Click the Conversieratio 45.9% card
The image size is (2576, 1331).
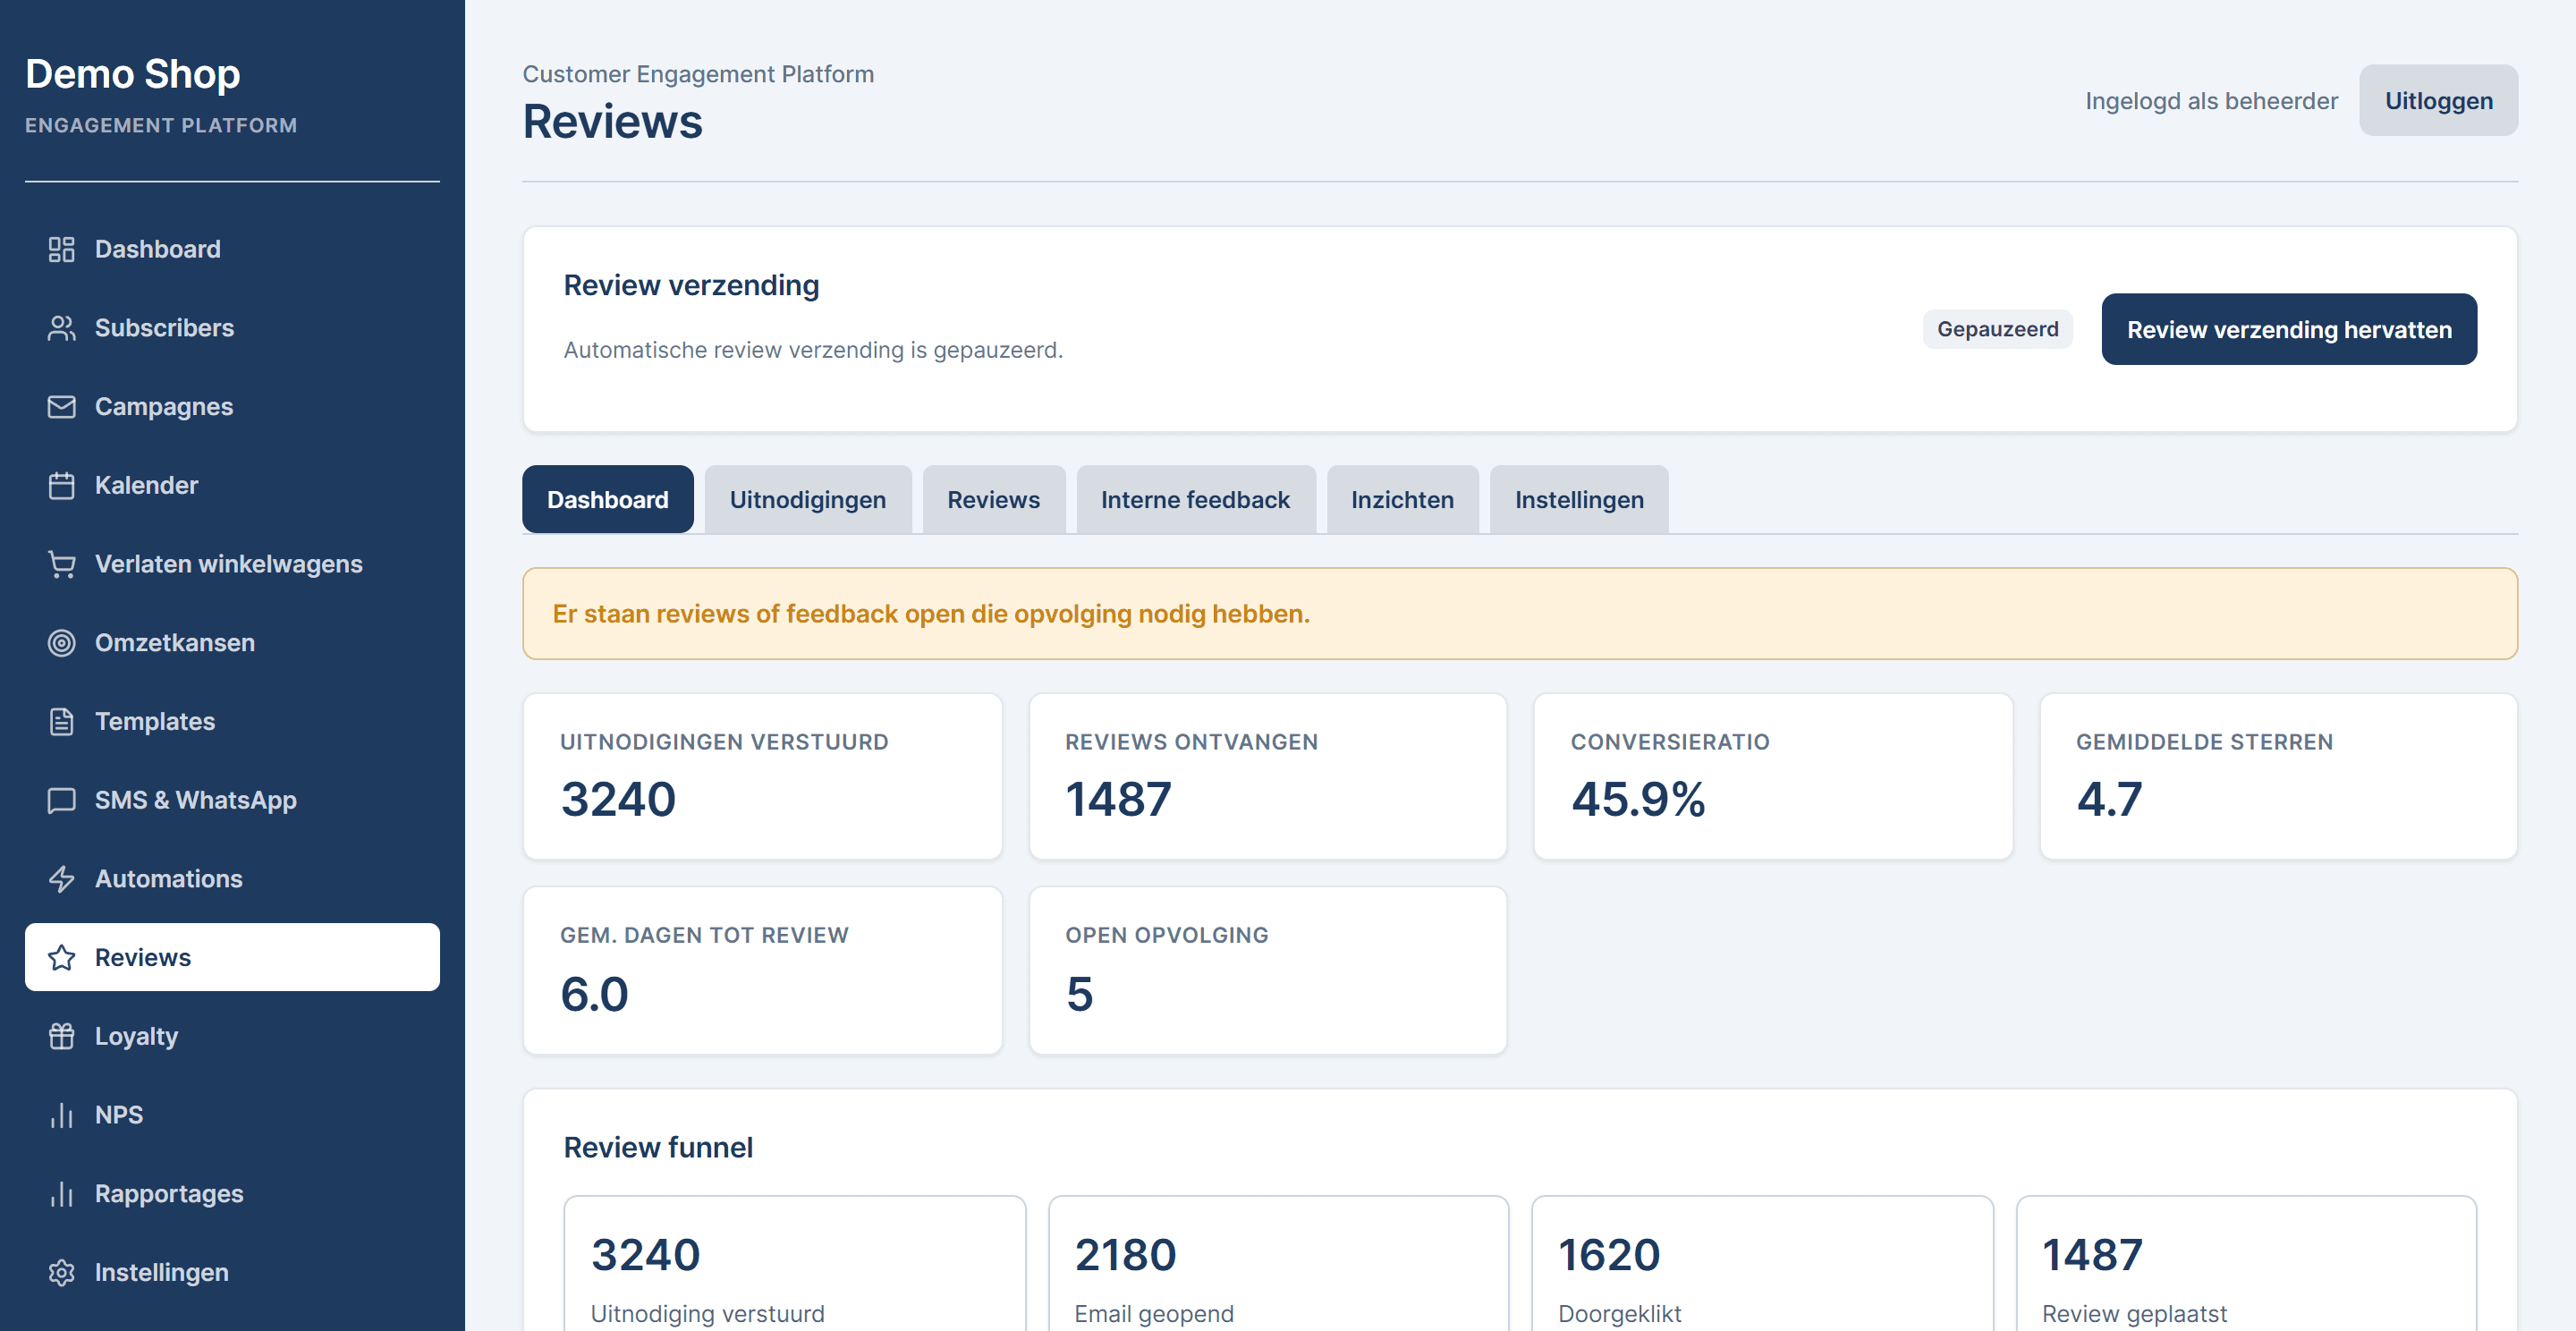[1773, 776]
